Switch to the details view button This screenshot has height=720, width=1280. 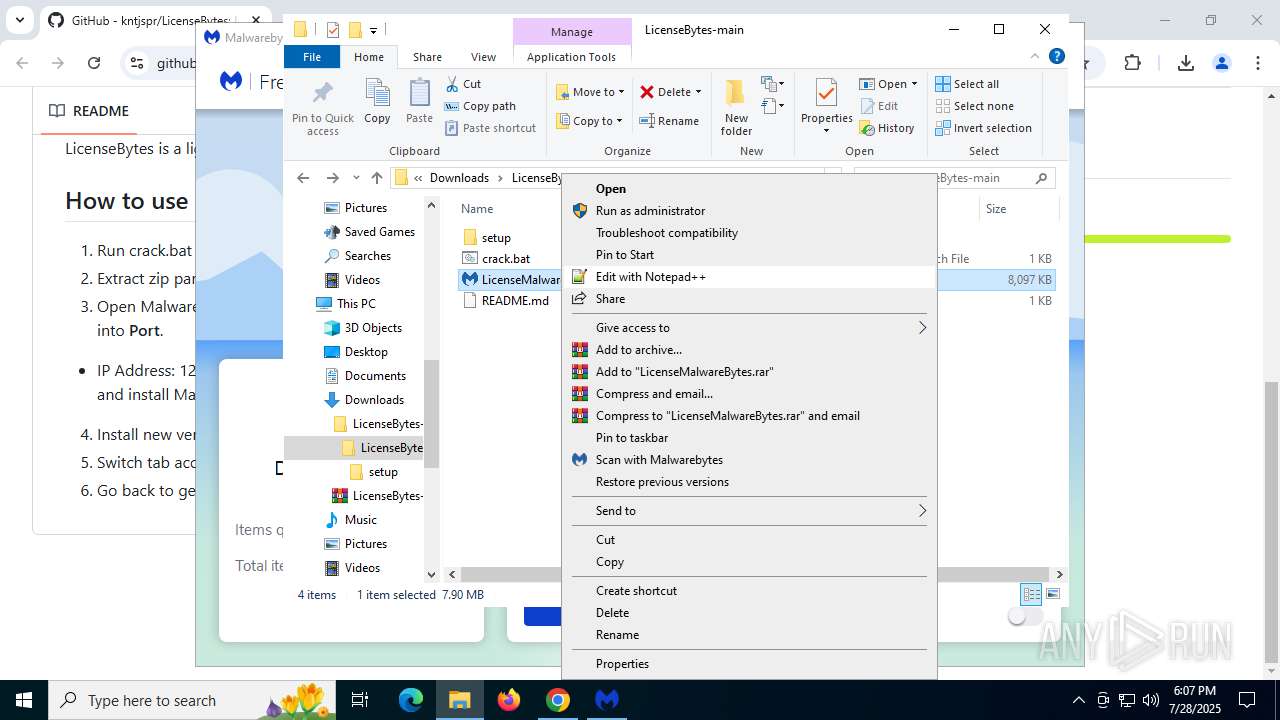pos(1031,594)
